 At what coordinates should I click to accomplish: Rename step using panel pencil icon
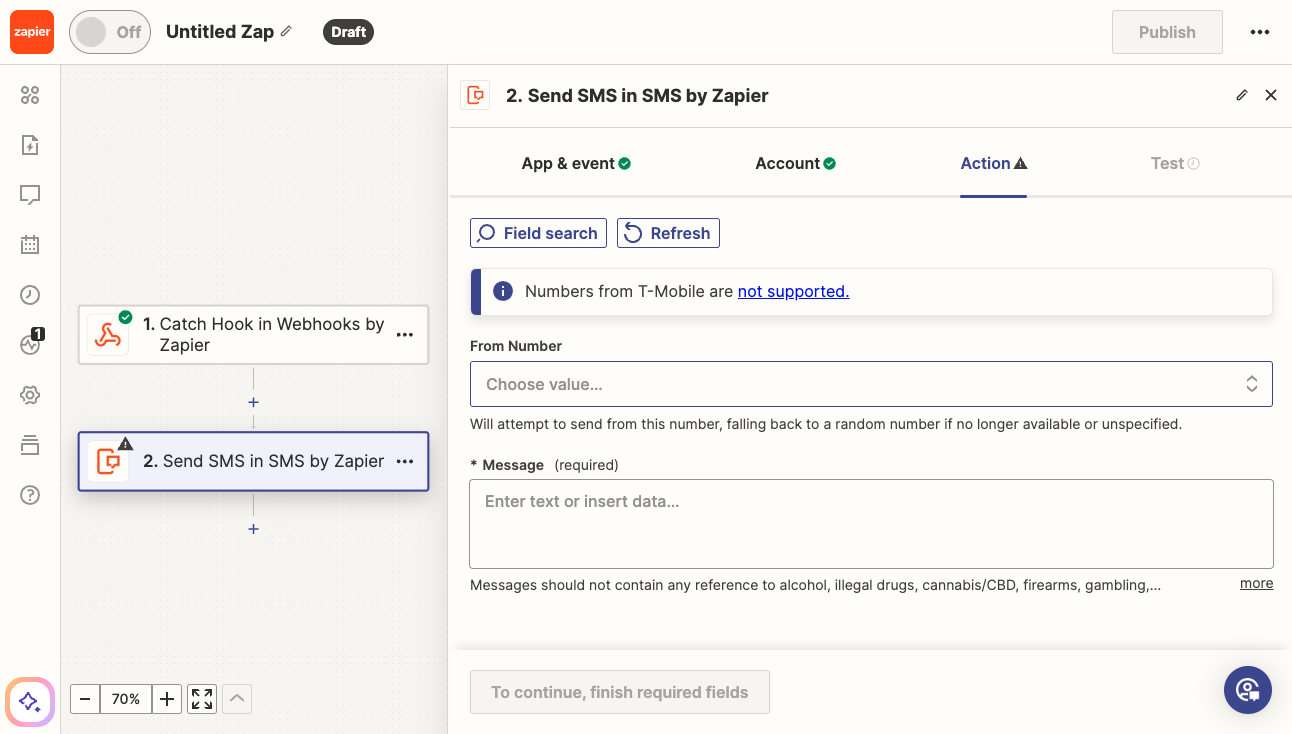(1242, 95)
